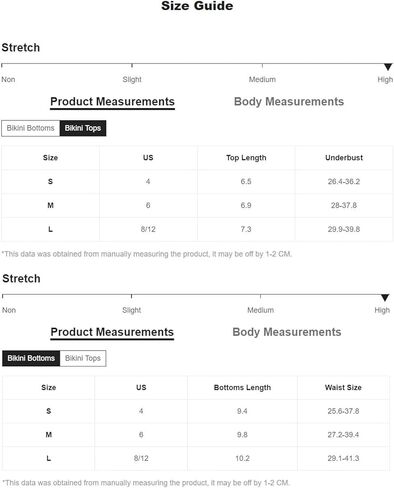Click the 28-37.8 underbust cell for M

click(x=344, y=205)
